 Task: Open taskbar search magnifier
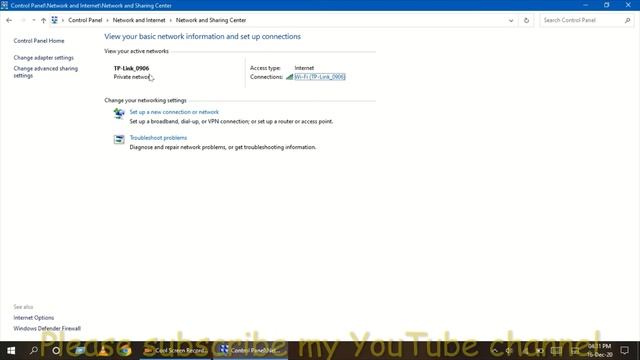[x=33, y=351]
